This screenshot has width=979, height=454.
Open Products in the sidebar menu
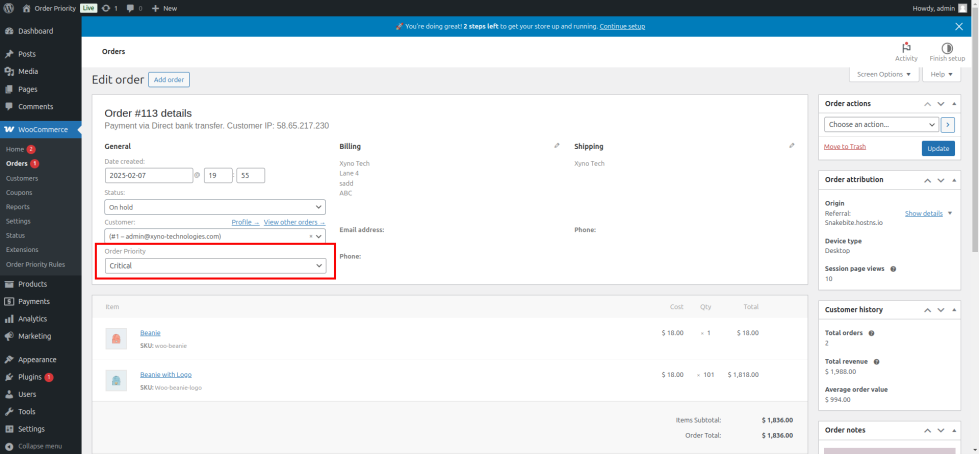tap(32, 284)
